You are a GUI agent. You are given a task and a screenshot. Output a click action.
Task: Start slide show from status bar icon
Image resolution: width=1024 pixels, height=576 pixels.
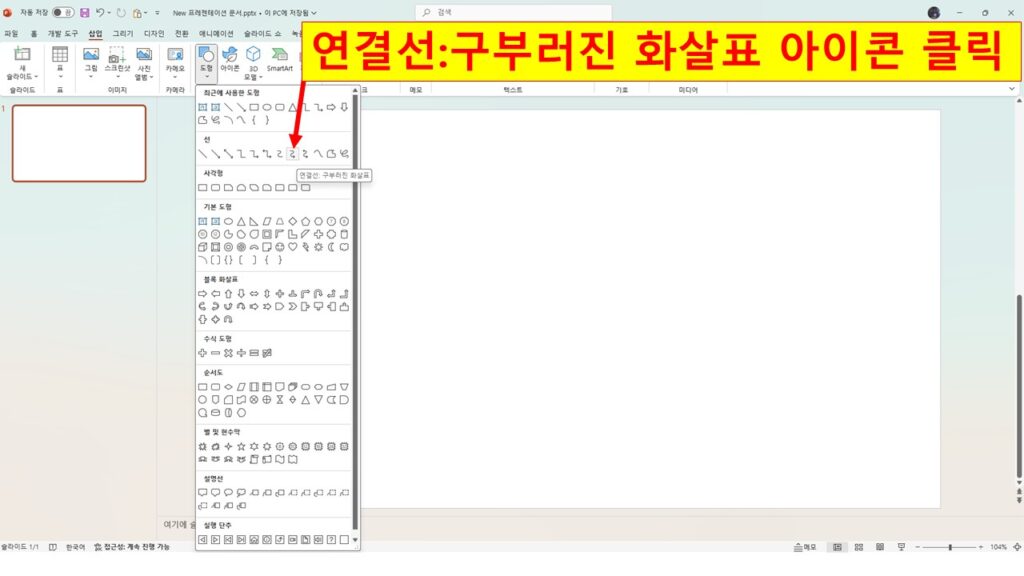click(x=901, y=547)
